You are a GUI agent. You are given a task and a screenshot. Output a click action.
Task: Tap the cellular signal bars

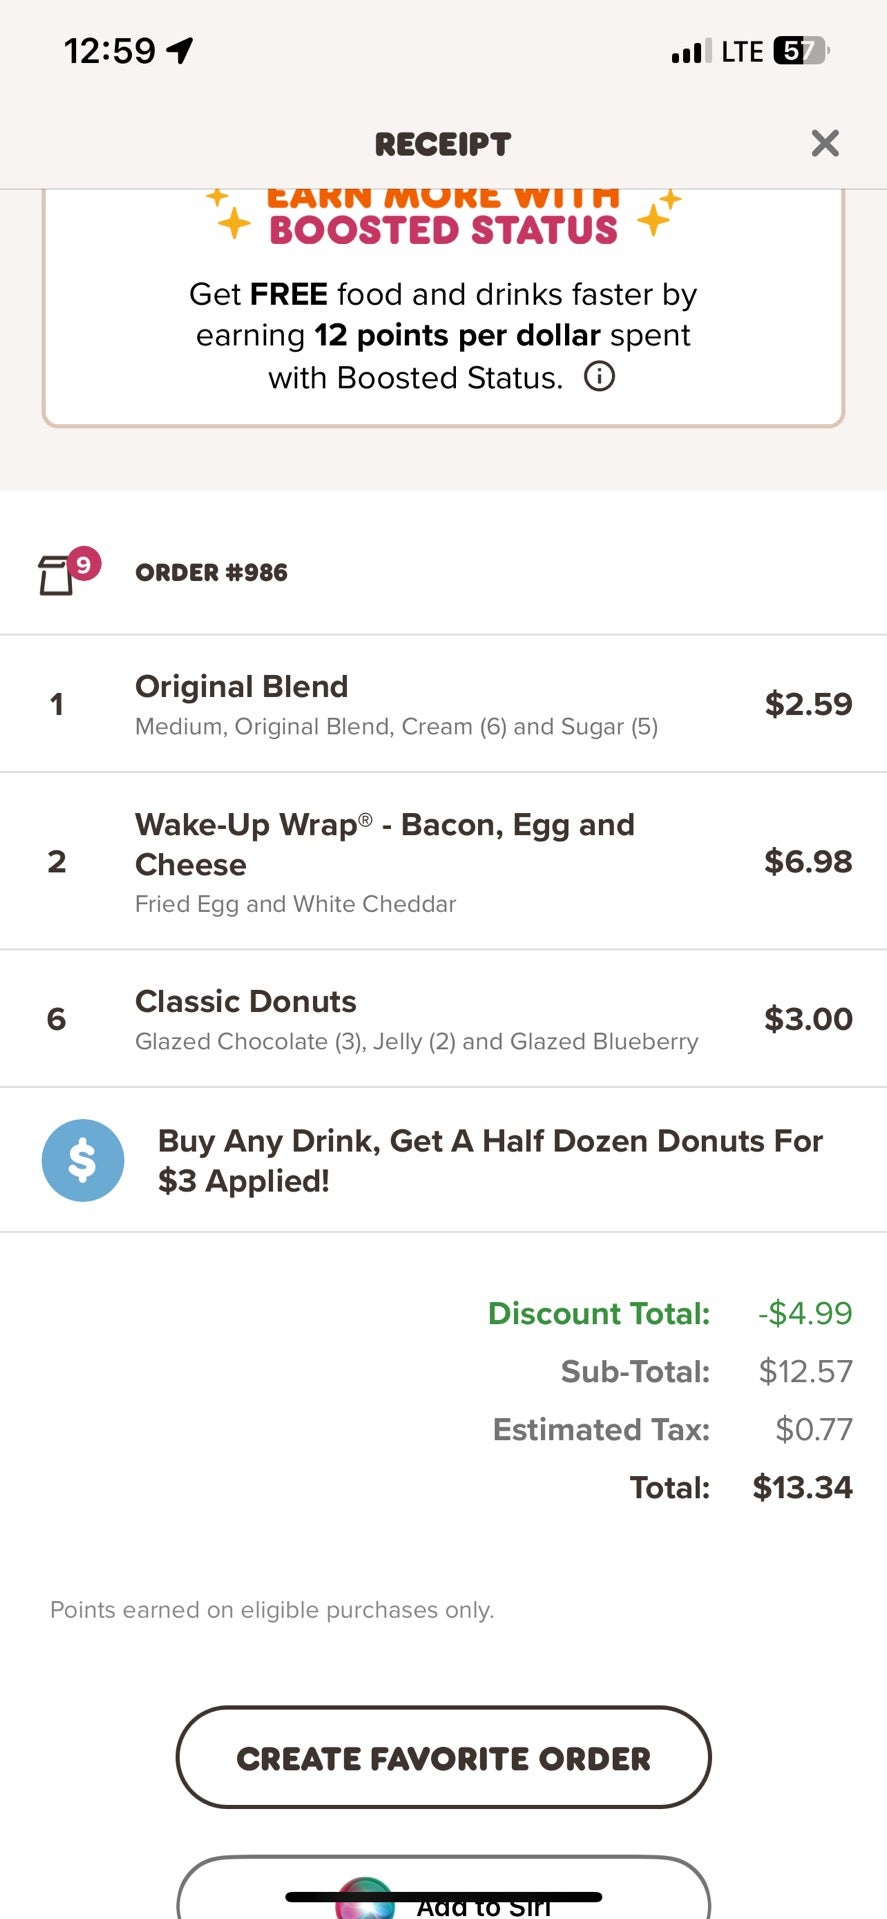pos(691,51)
